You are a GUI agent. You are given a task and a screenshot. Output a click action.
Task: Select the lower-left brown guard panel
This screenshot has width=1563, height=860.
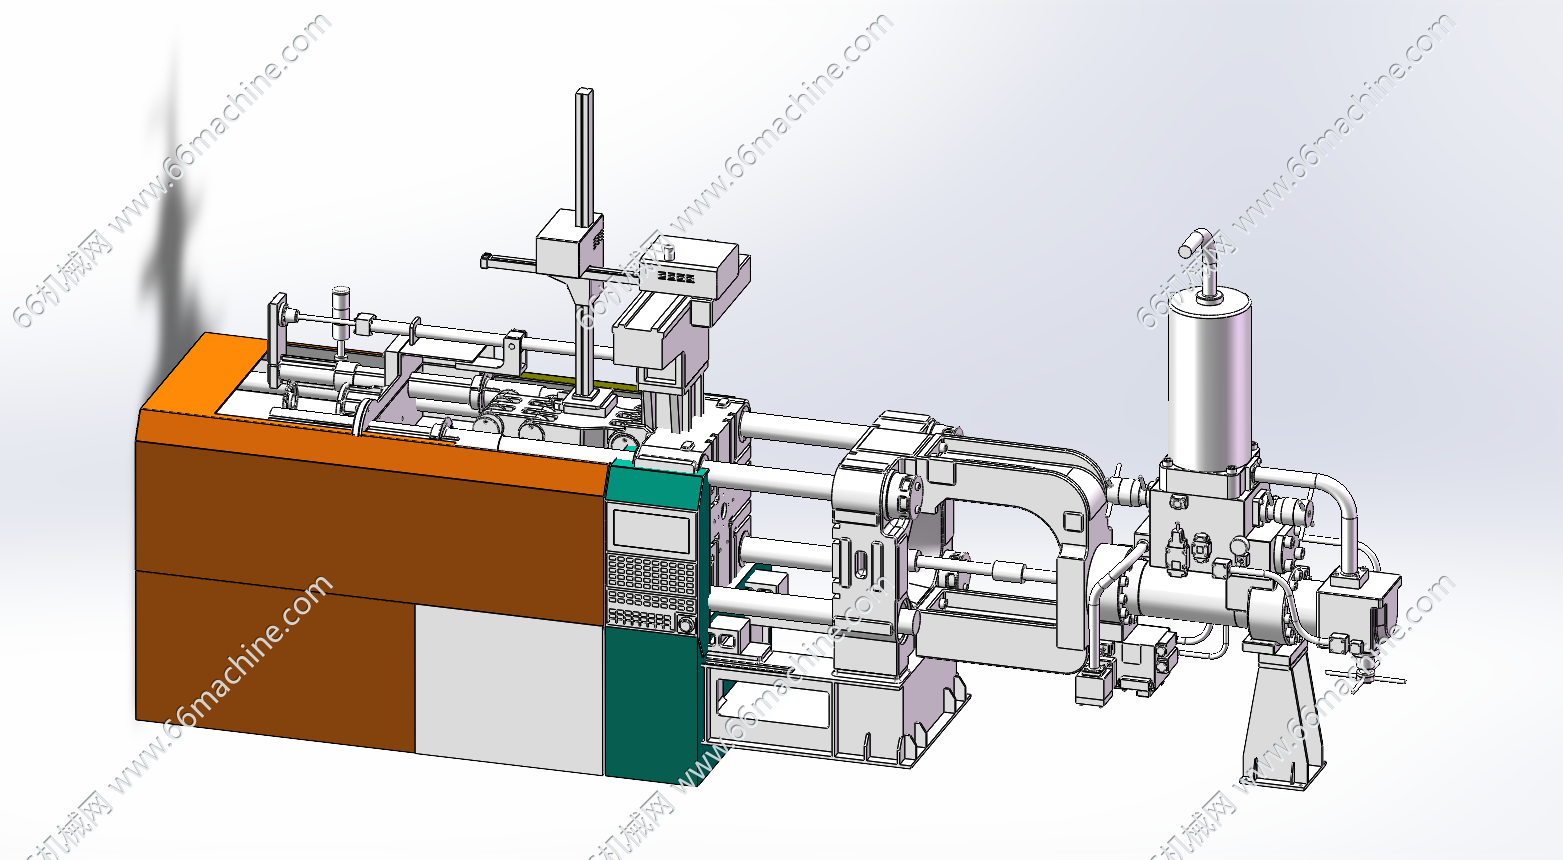pos(276,660)
